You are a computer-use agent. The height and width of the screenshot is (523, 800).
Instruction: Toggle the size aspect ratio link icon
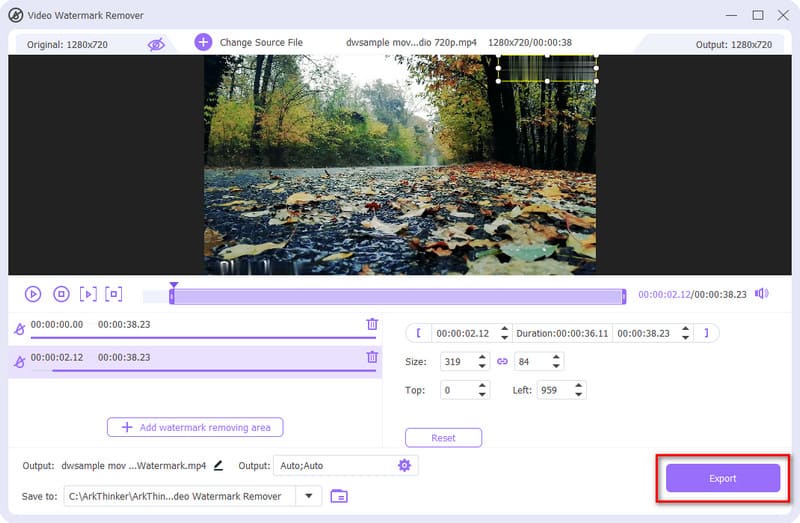tap(502, 361)
